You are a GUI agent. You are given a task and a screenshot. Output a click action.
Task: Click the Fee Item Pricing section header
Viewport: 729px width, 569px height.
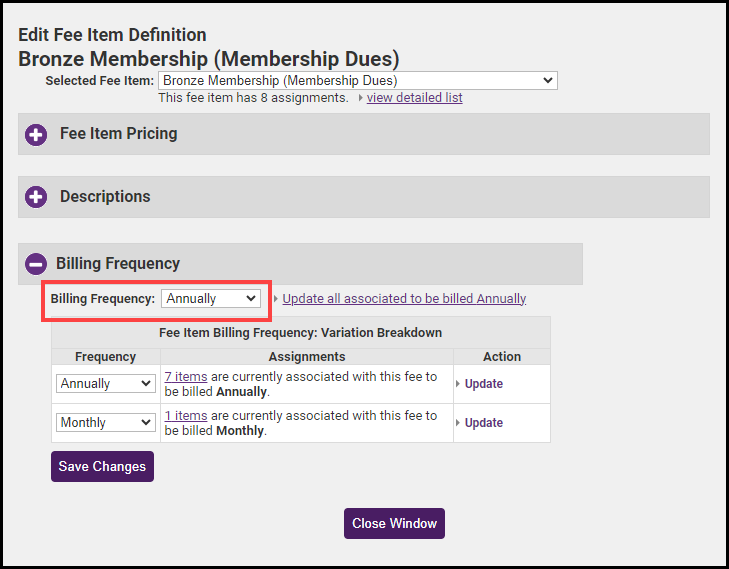(118, 134)
